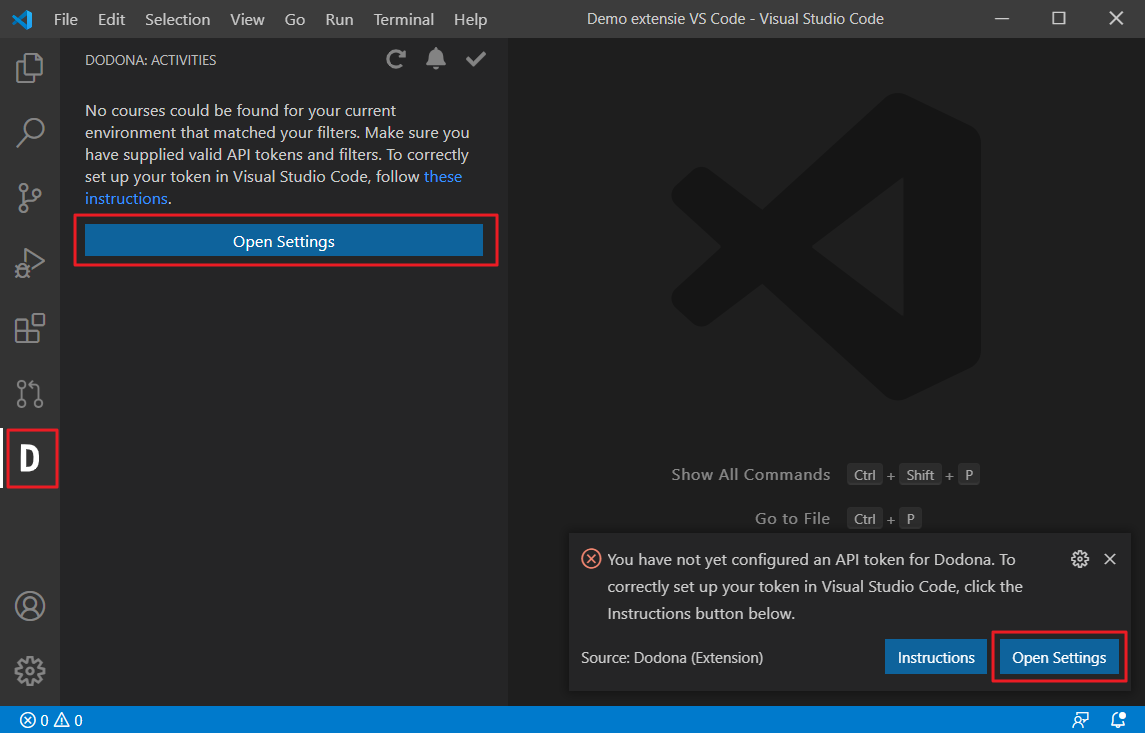
Task: Open the Accounts menu icon
Action: pos(29,606)
